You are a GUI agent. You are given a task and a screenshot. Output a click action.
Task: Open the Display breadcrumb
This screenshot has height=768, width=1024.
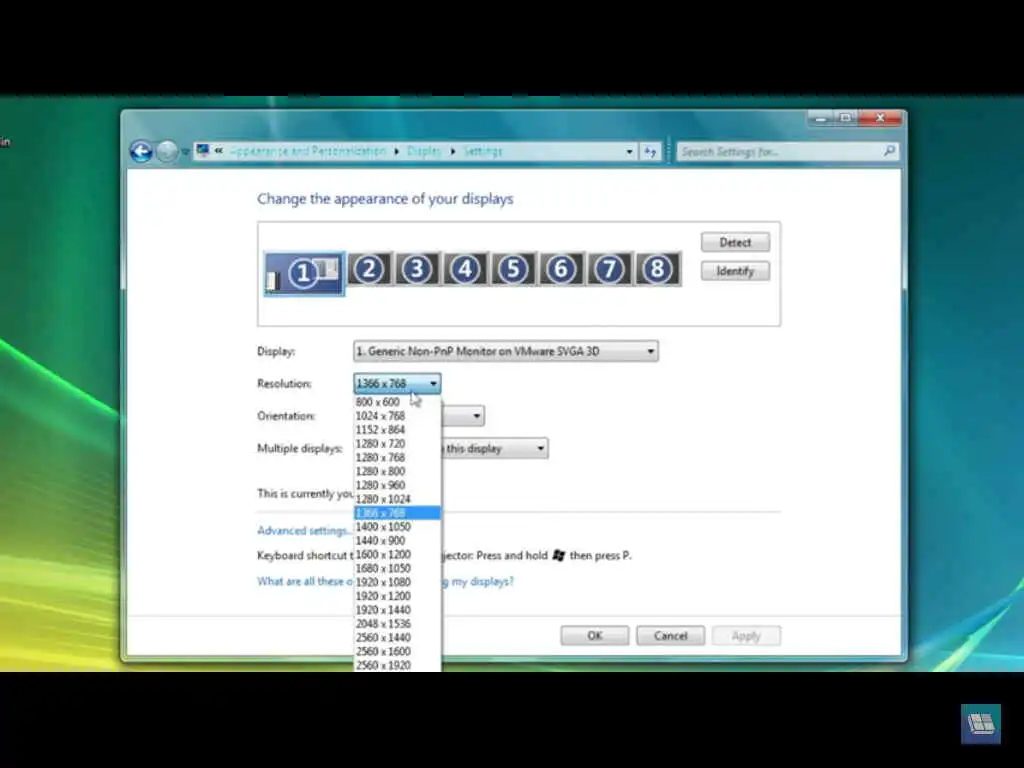coord(424,152)
